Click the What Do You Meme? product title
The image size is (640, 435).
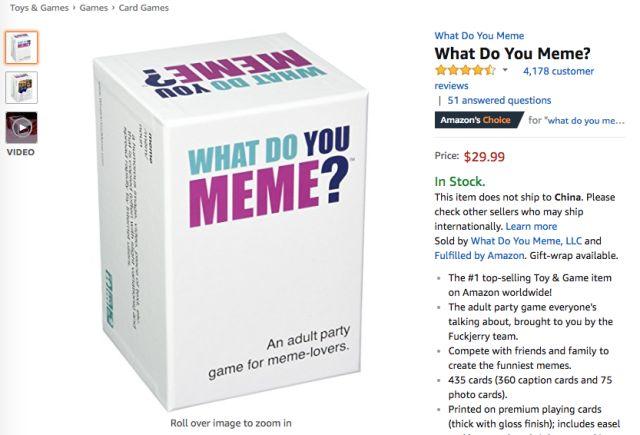512,53
